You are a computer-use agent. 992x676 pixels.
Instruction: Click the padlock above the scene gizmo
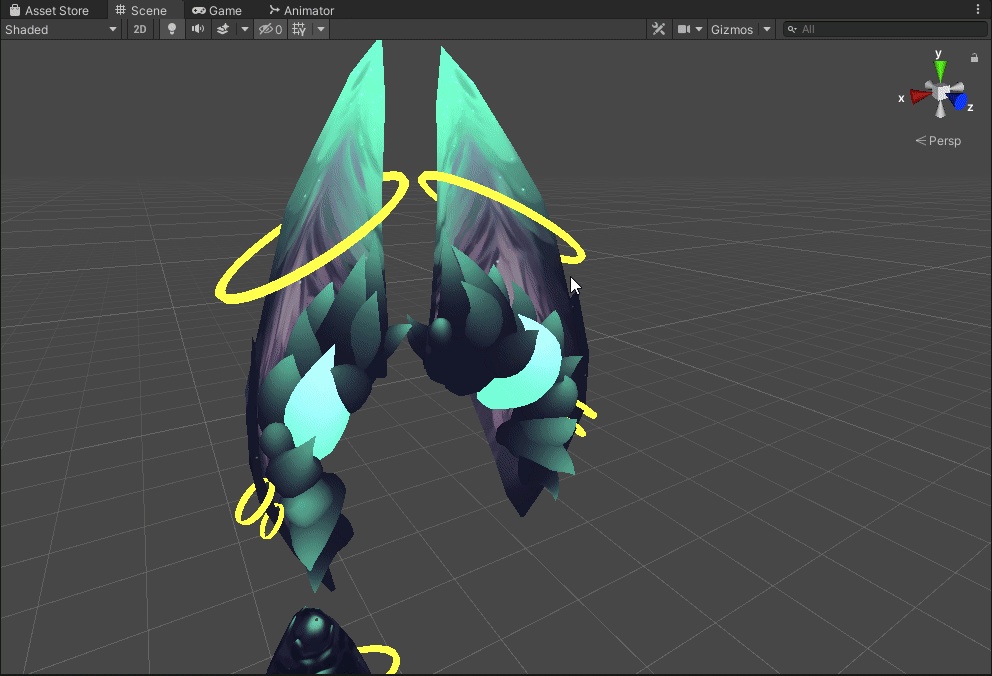[x=974, y=57]
